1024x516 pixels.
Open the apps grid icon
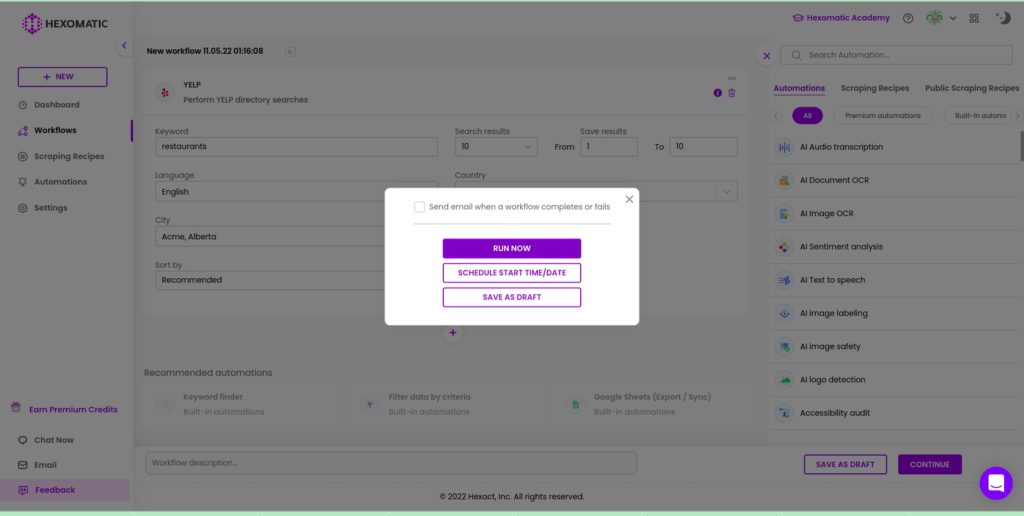tap(974, 18)
